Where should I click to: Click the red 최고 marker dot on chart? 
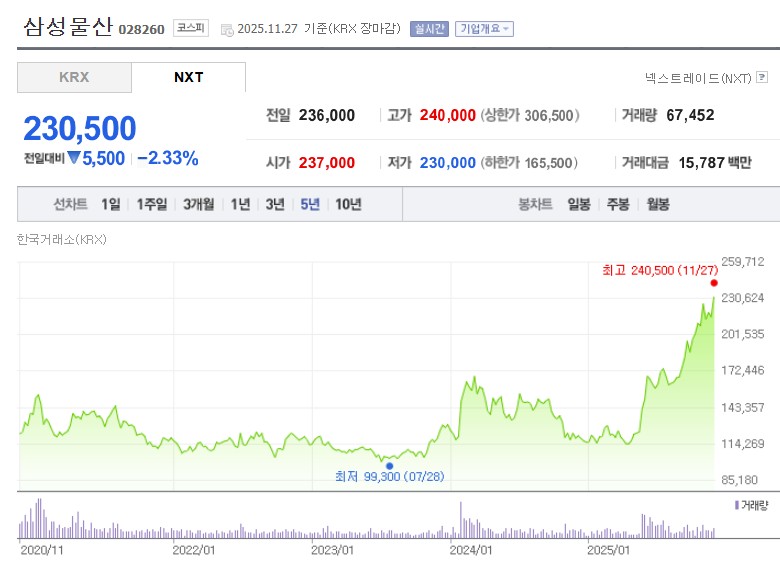tap(714, 283)
